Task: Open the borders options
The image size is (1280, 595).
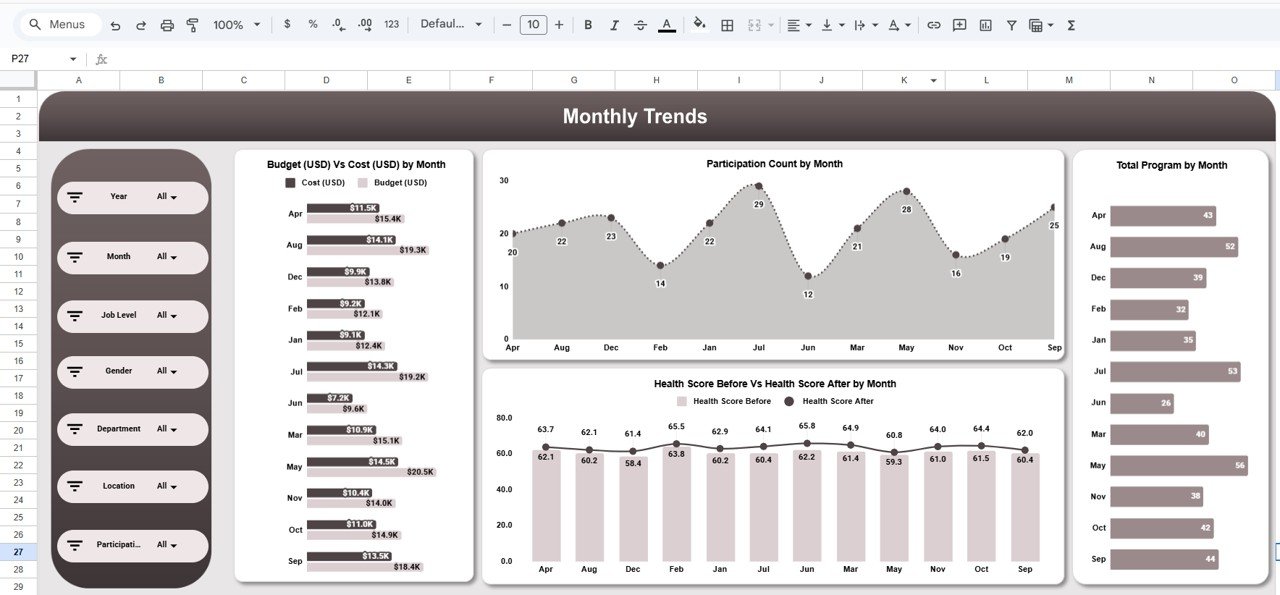Action: tap(727, 24)
